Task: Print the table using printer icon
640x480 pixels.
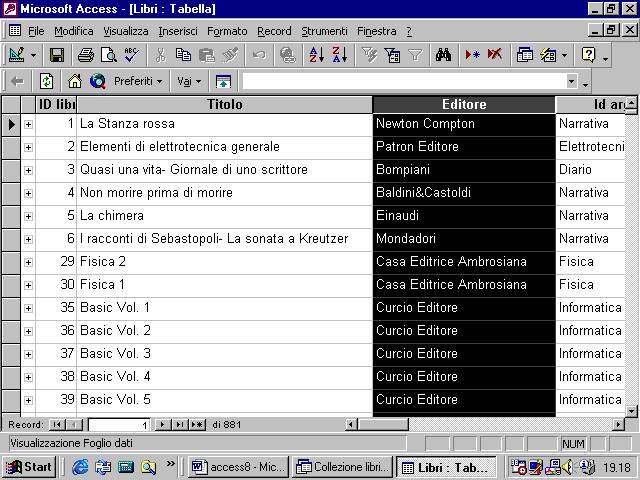Action: [x=86, y=55]
